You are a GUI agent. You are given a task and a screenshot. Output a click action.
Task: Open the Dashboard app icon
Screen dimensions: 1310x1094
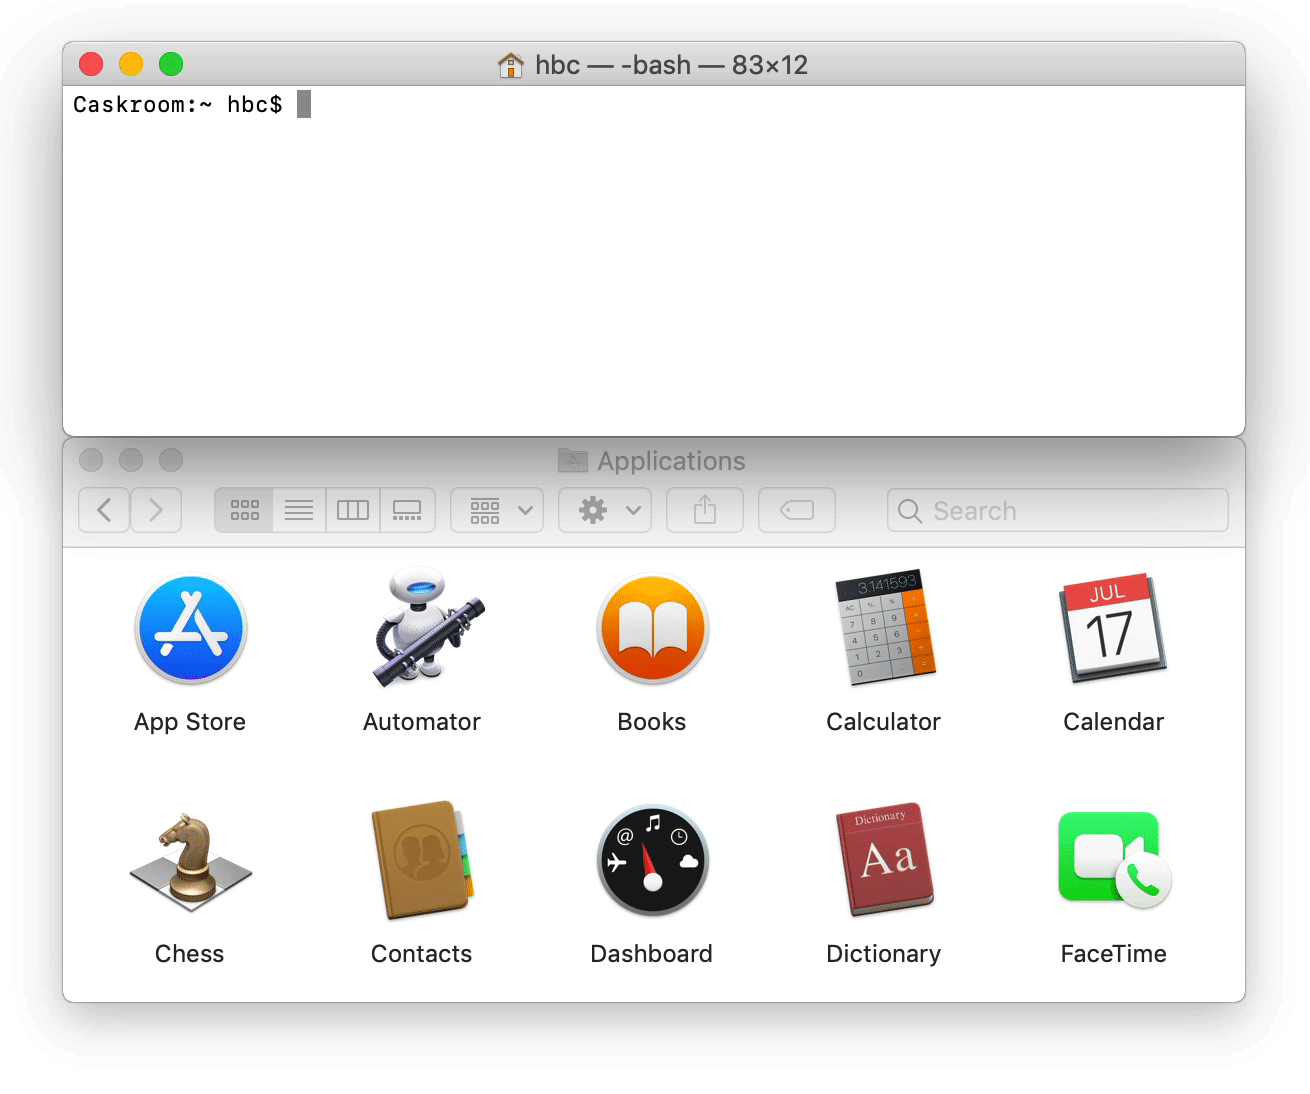pyautogui.click(x=652, y=861)
